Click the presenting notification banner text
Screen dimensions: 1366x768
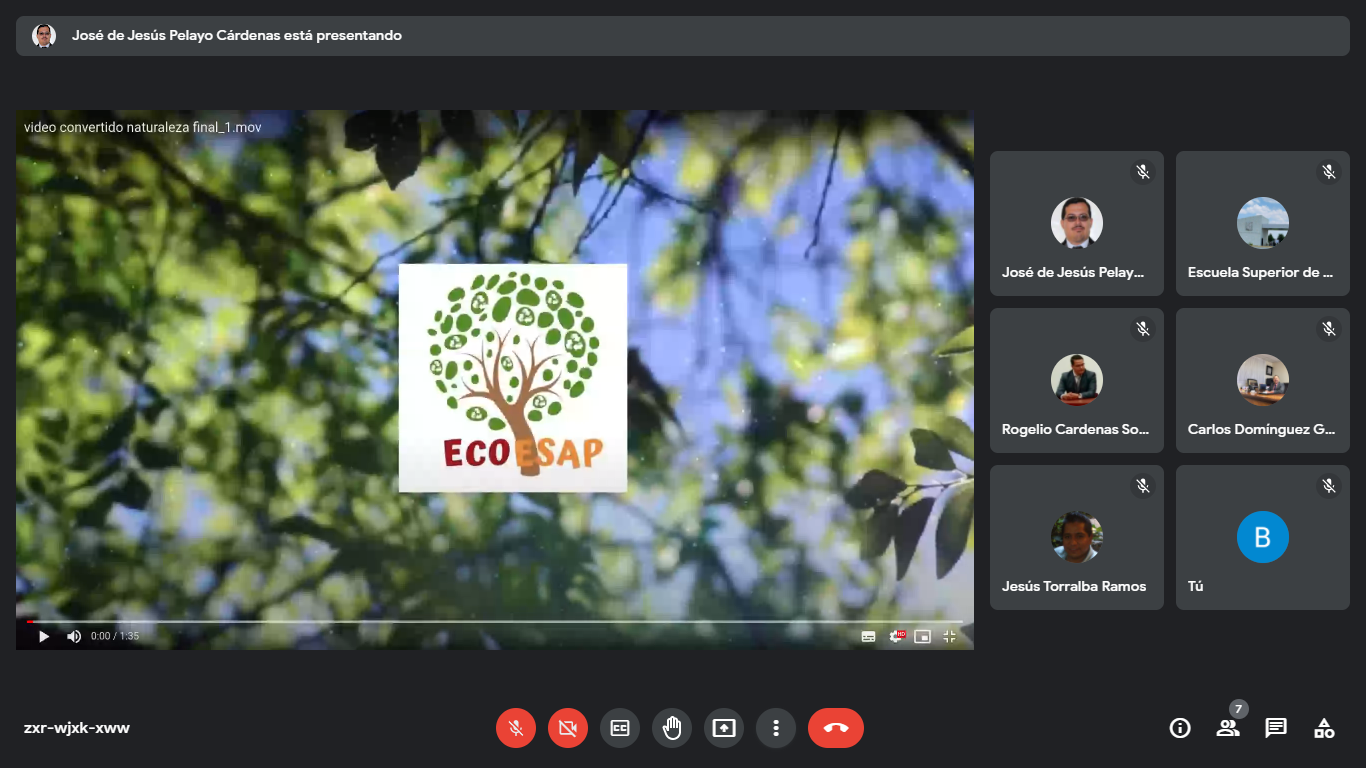click(x=237, y=35)
